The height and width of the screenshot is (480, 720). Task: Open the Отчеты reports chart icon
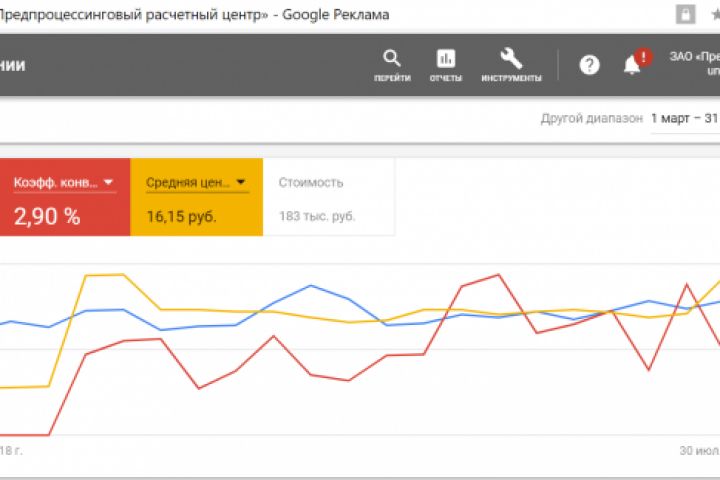click(446, 58)
